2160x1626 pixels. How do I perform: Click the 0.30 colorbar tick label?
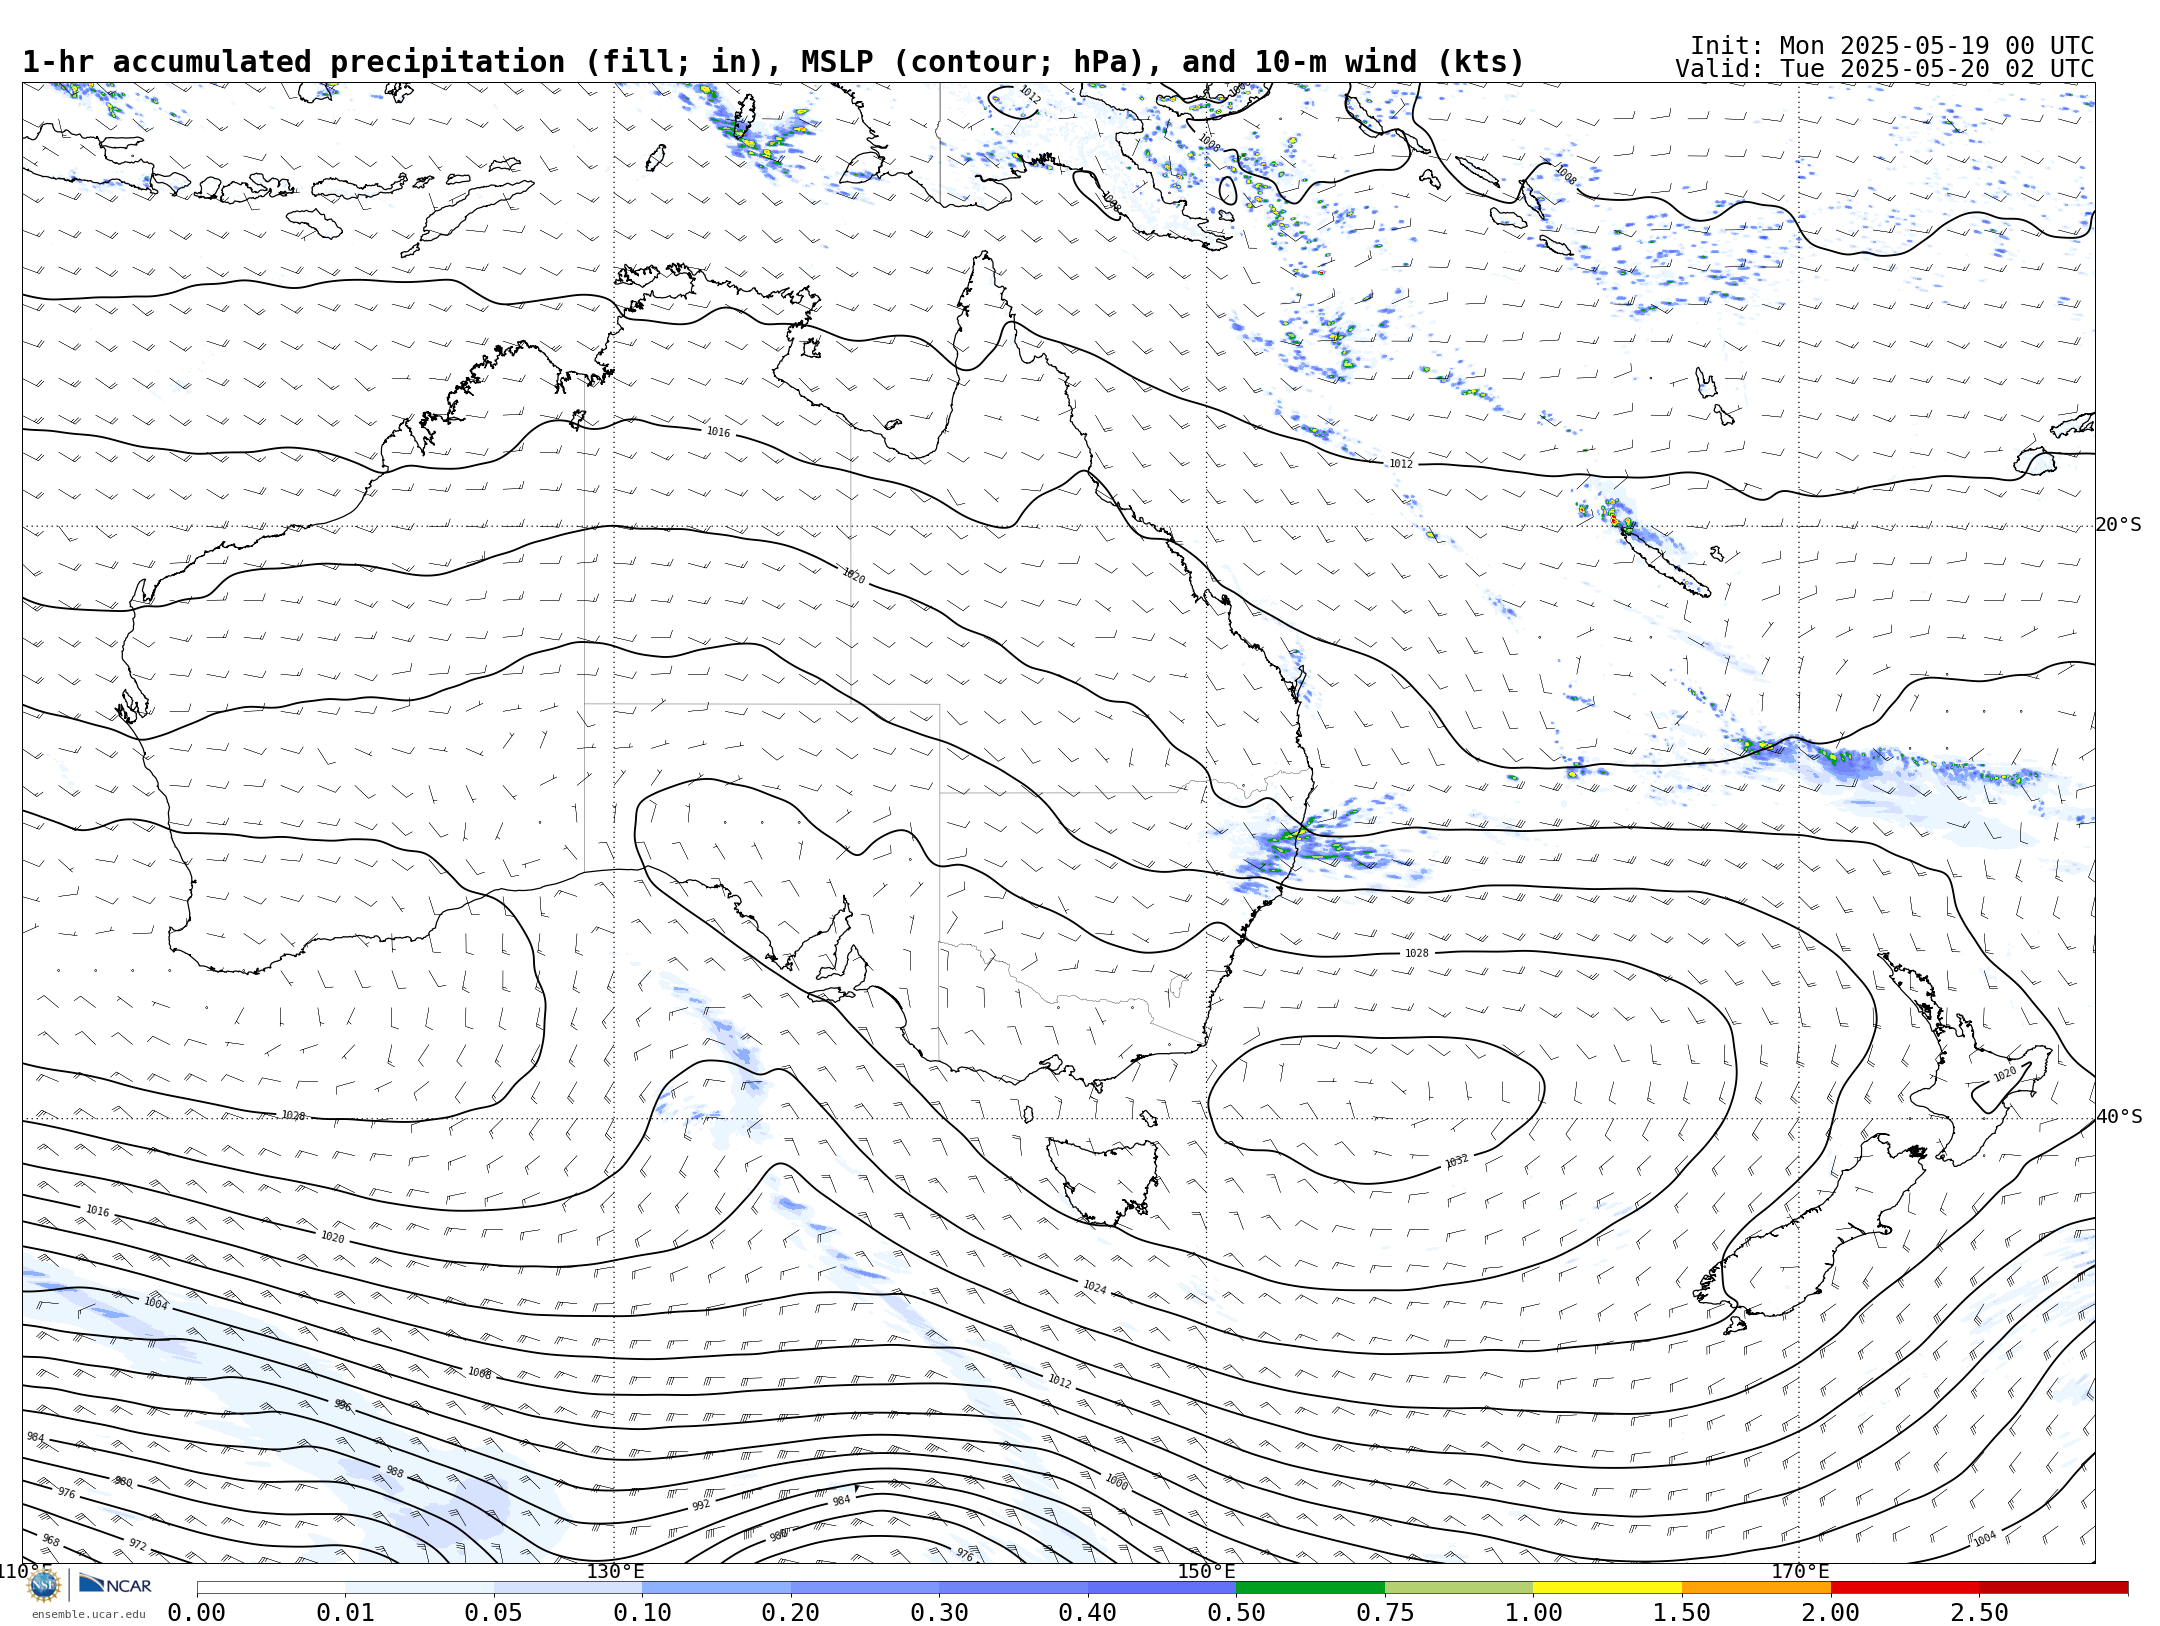click(x=939, y=1613)
